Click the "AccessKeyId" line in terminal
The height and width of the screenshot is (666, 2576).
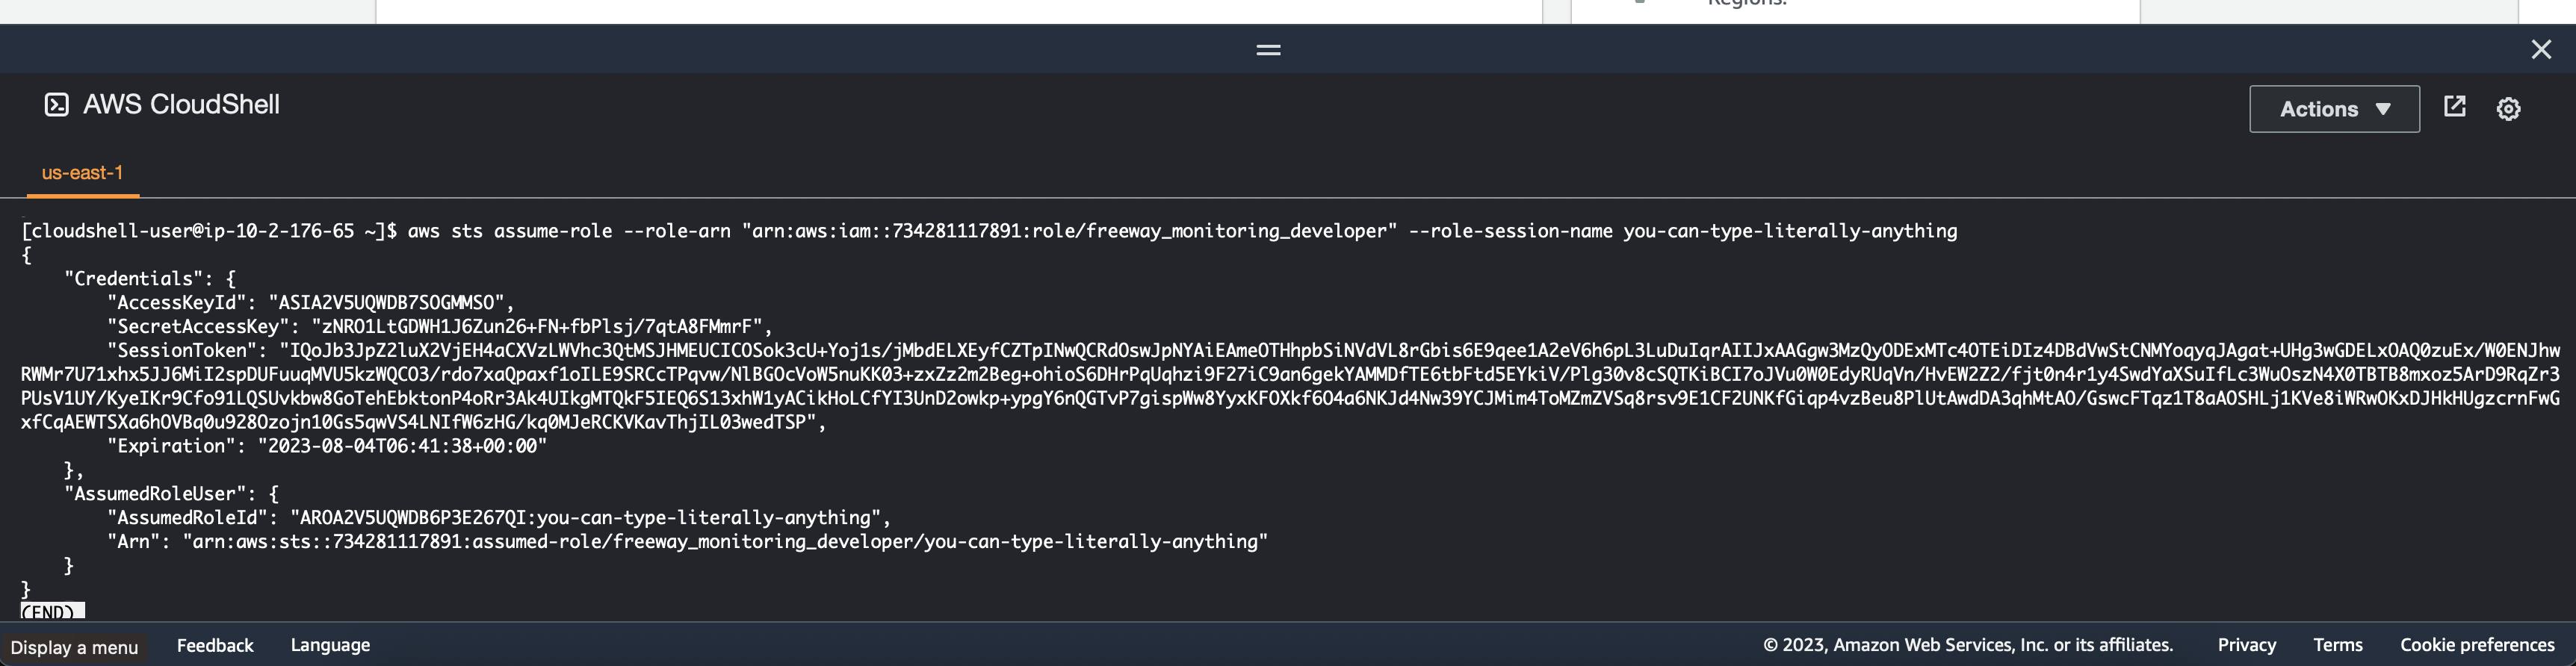[311, 302]
